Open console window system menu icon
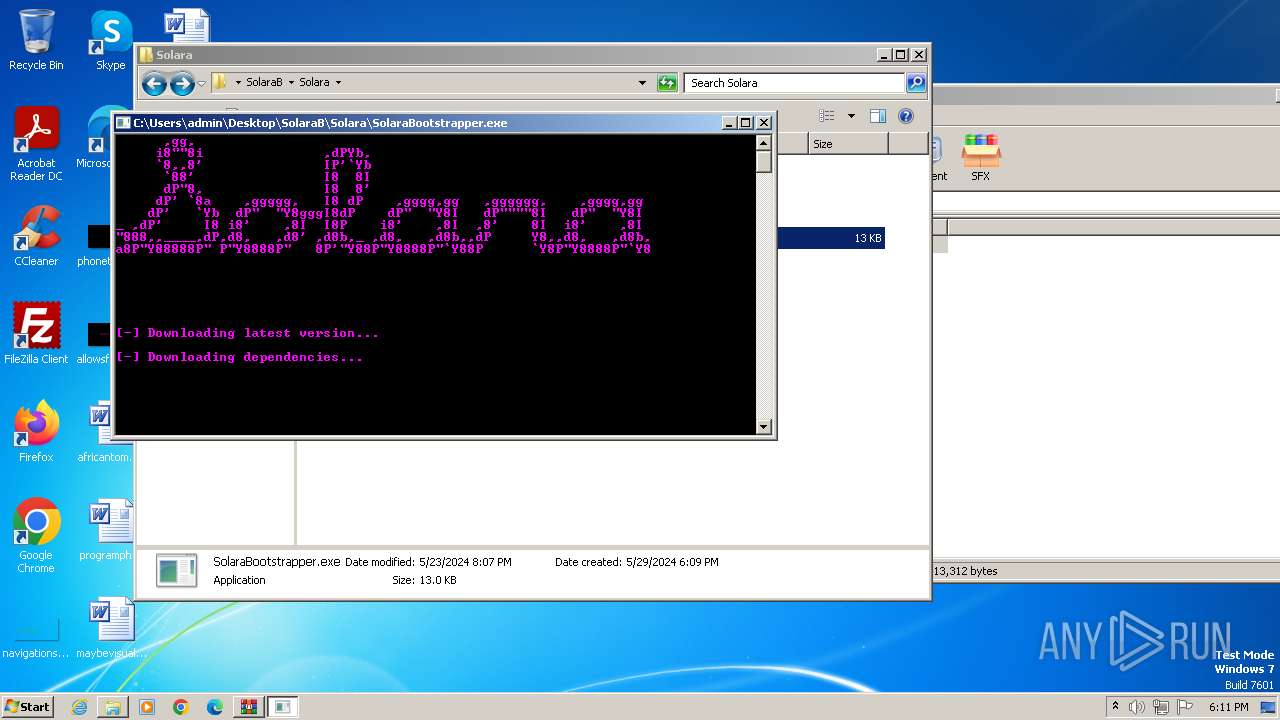 point(123,123)
